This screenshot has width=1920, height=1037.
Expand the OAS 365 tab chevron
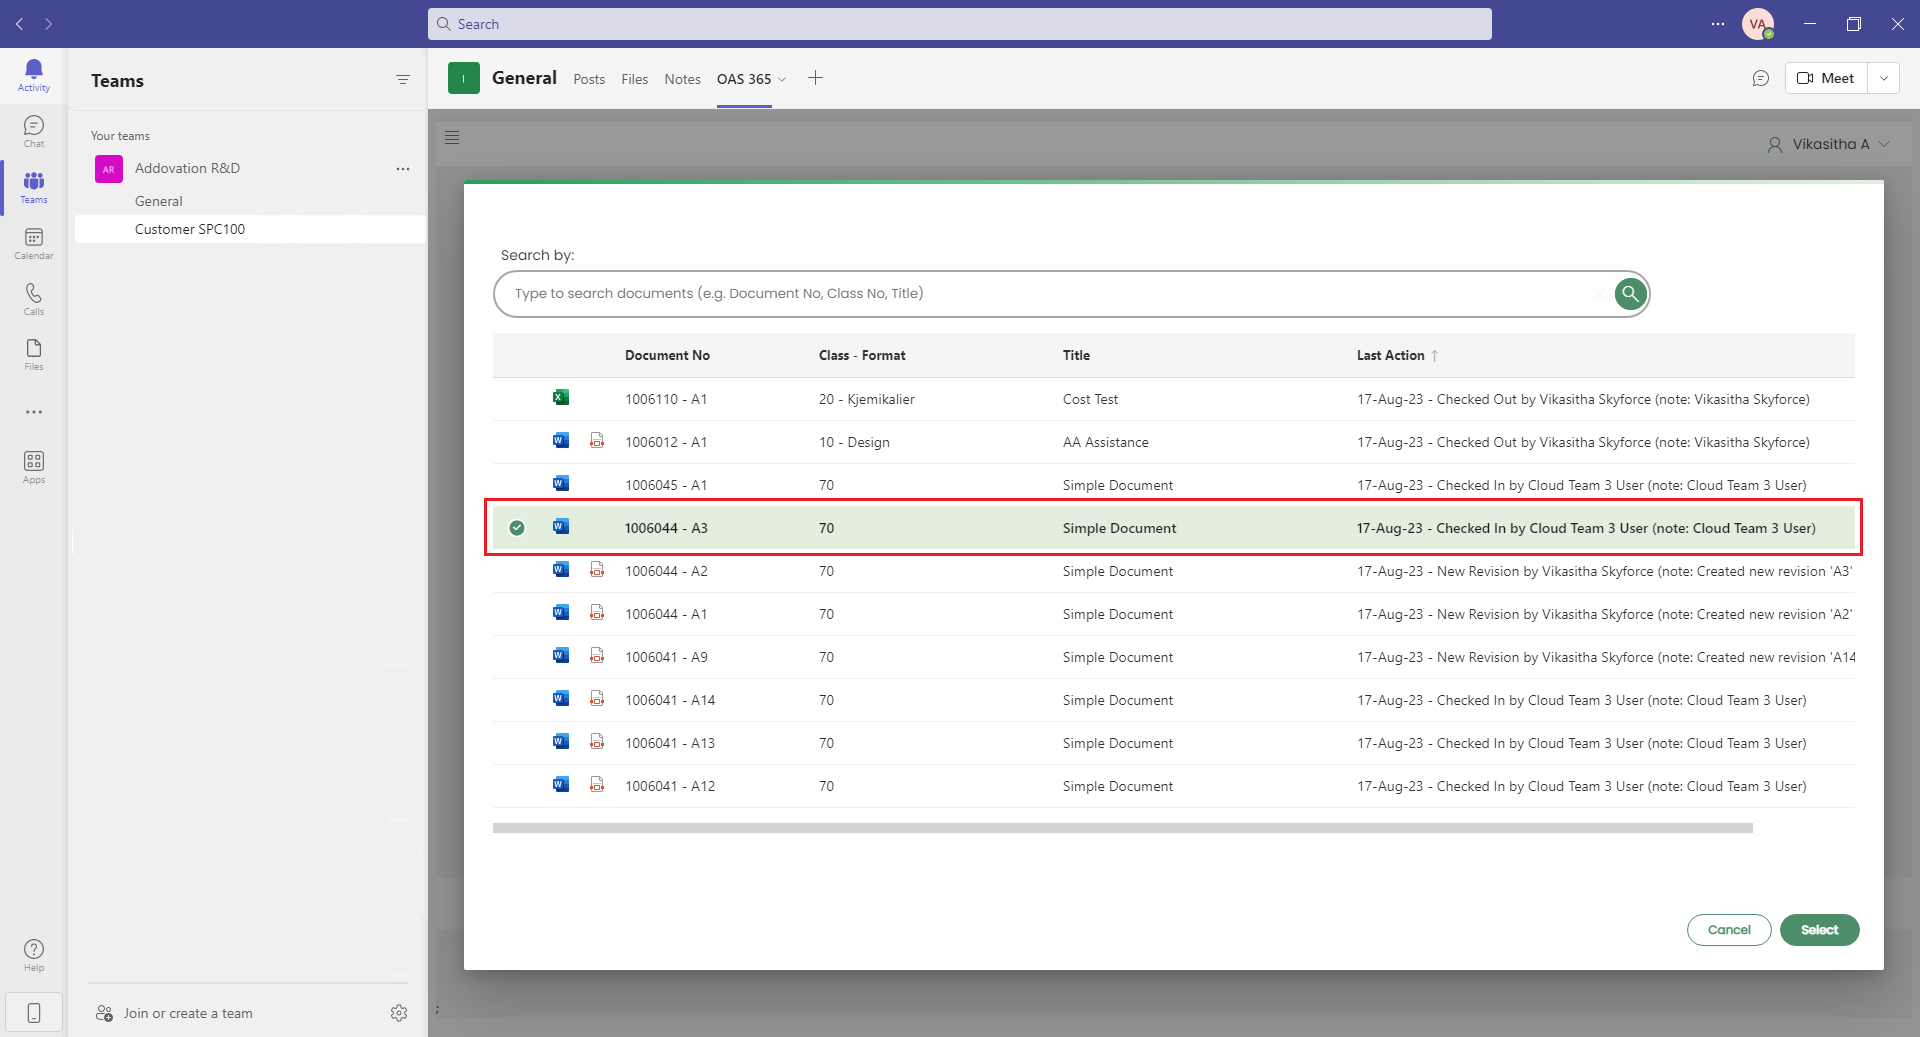pyautogui.click(x=782, y=80)
